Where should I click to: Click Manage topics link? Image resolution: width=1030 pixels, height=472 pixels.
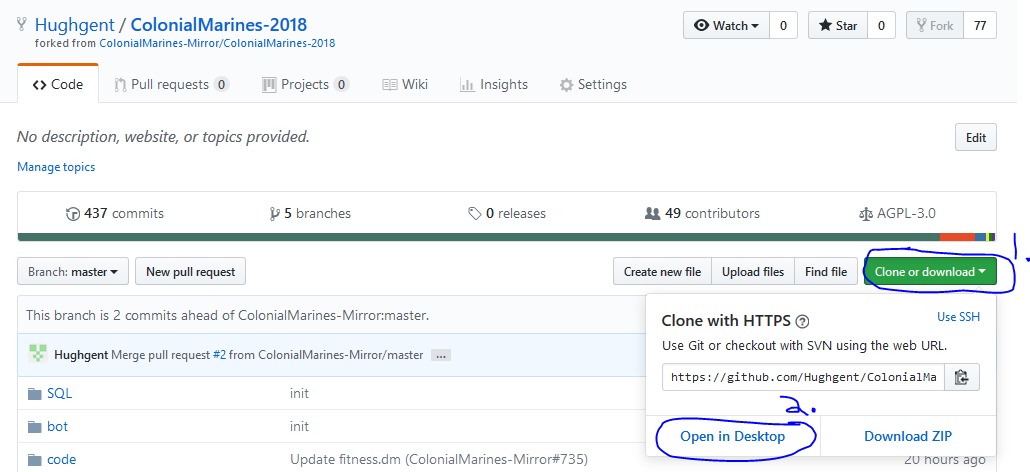(x=56, y=167)
